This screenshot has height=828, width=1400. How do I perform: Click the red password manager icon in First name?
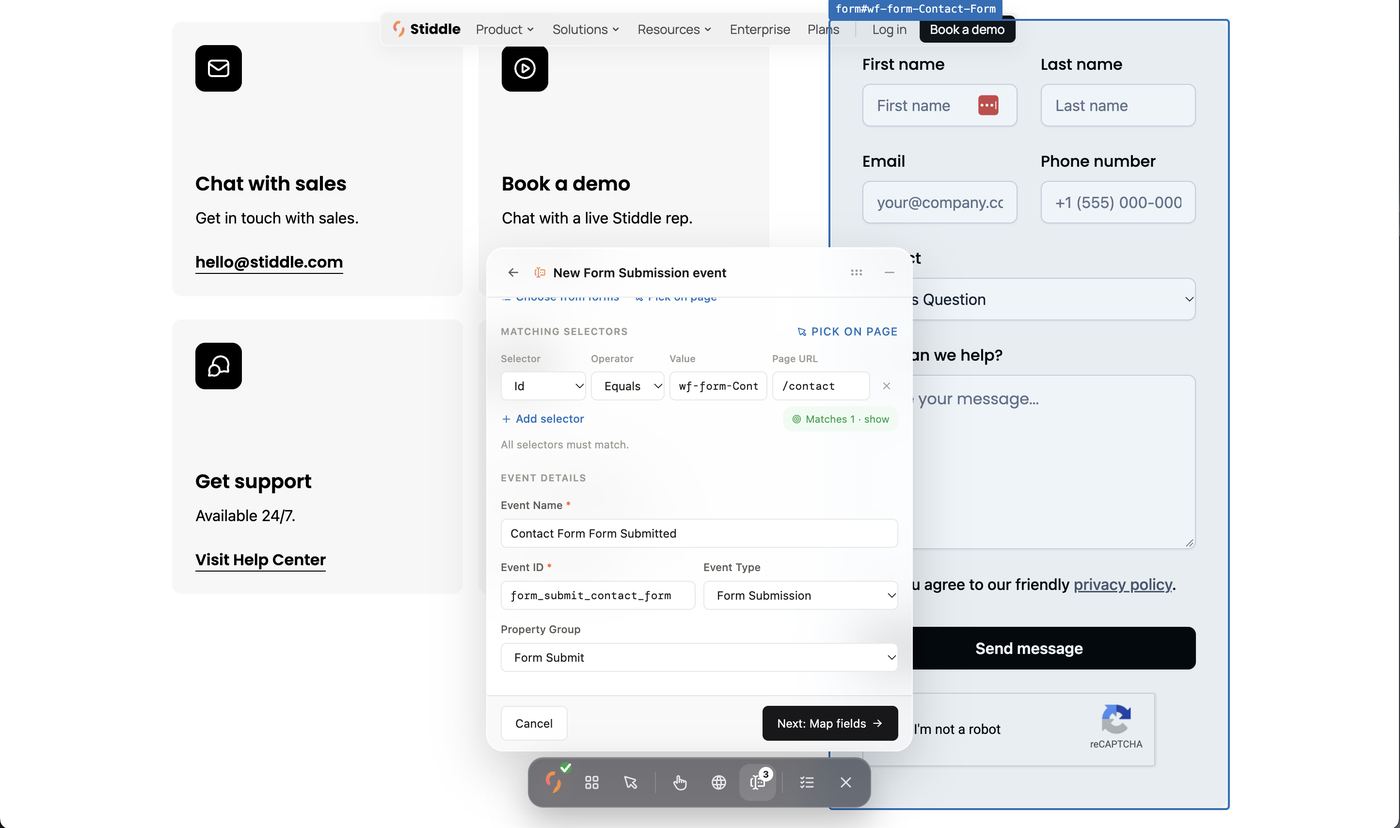click(988, 105)
